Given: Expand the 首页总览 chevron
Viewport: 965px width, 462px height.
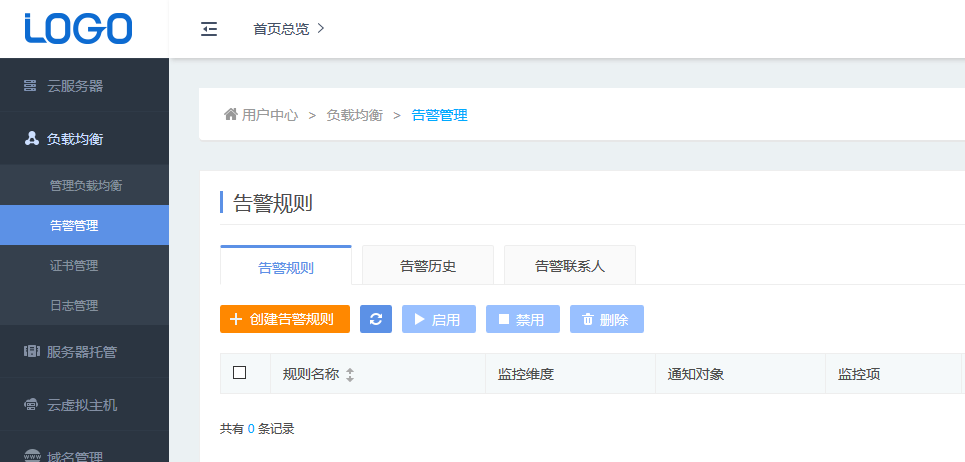Looking at the screenshot, I should pyautogui.click(x=321, y=29).
